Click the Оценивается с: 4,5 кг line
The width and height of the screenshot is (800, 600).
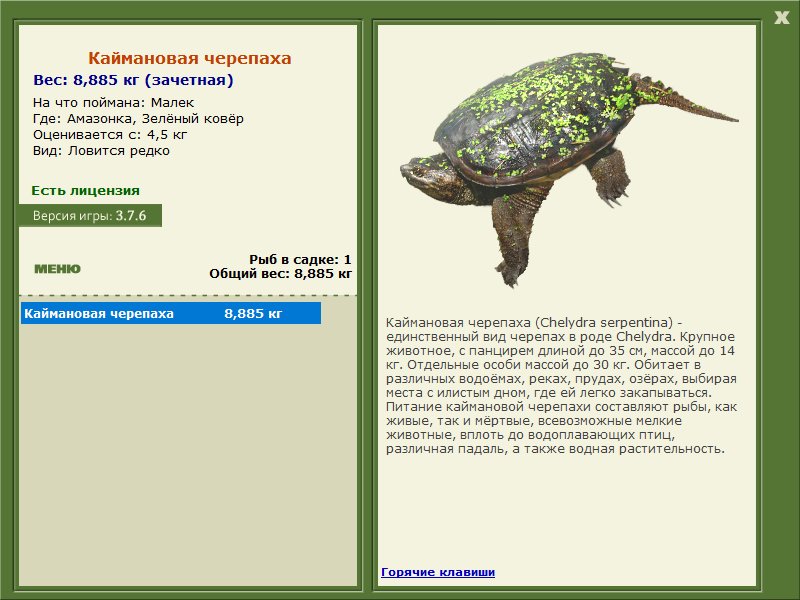click(110, 135)
